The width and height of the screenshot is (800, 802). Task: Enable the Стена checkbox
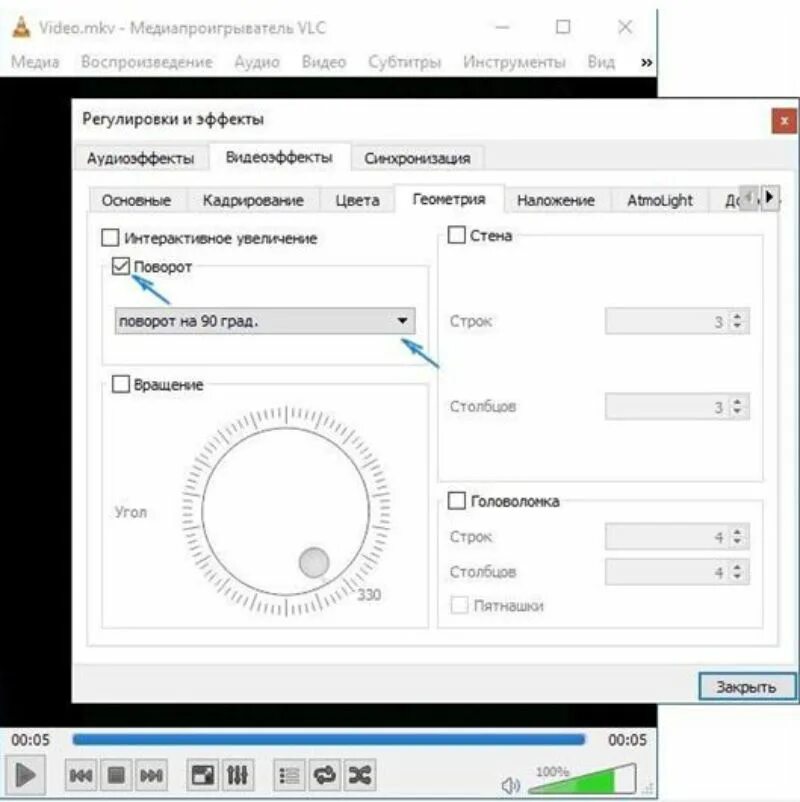[456, 235]
